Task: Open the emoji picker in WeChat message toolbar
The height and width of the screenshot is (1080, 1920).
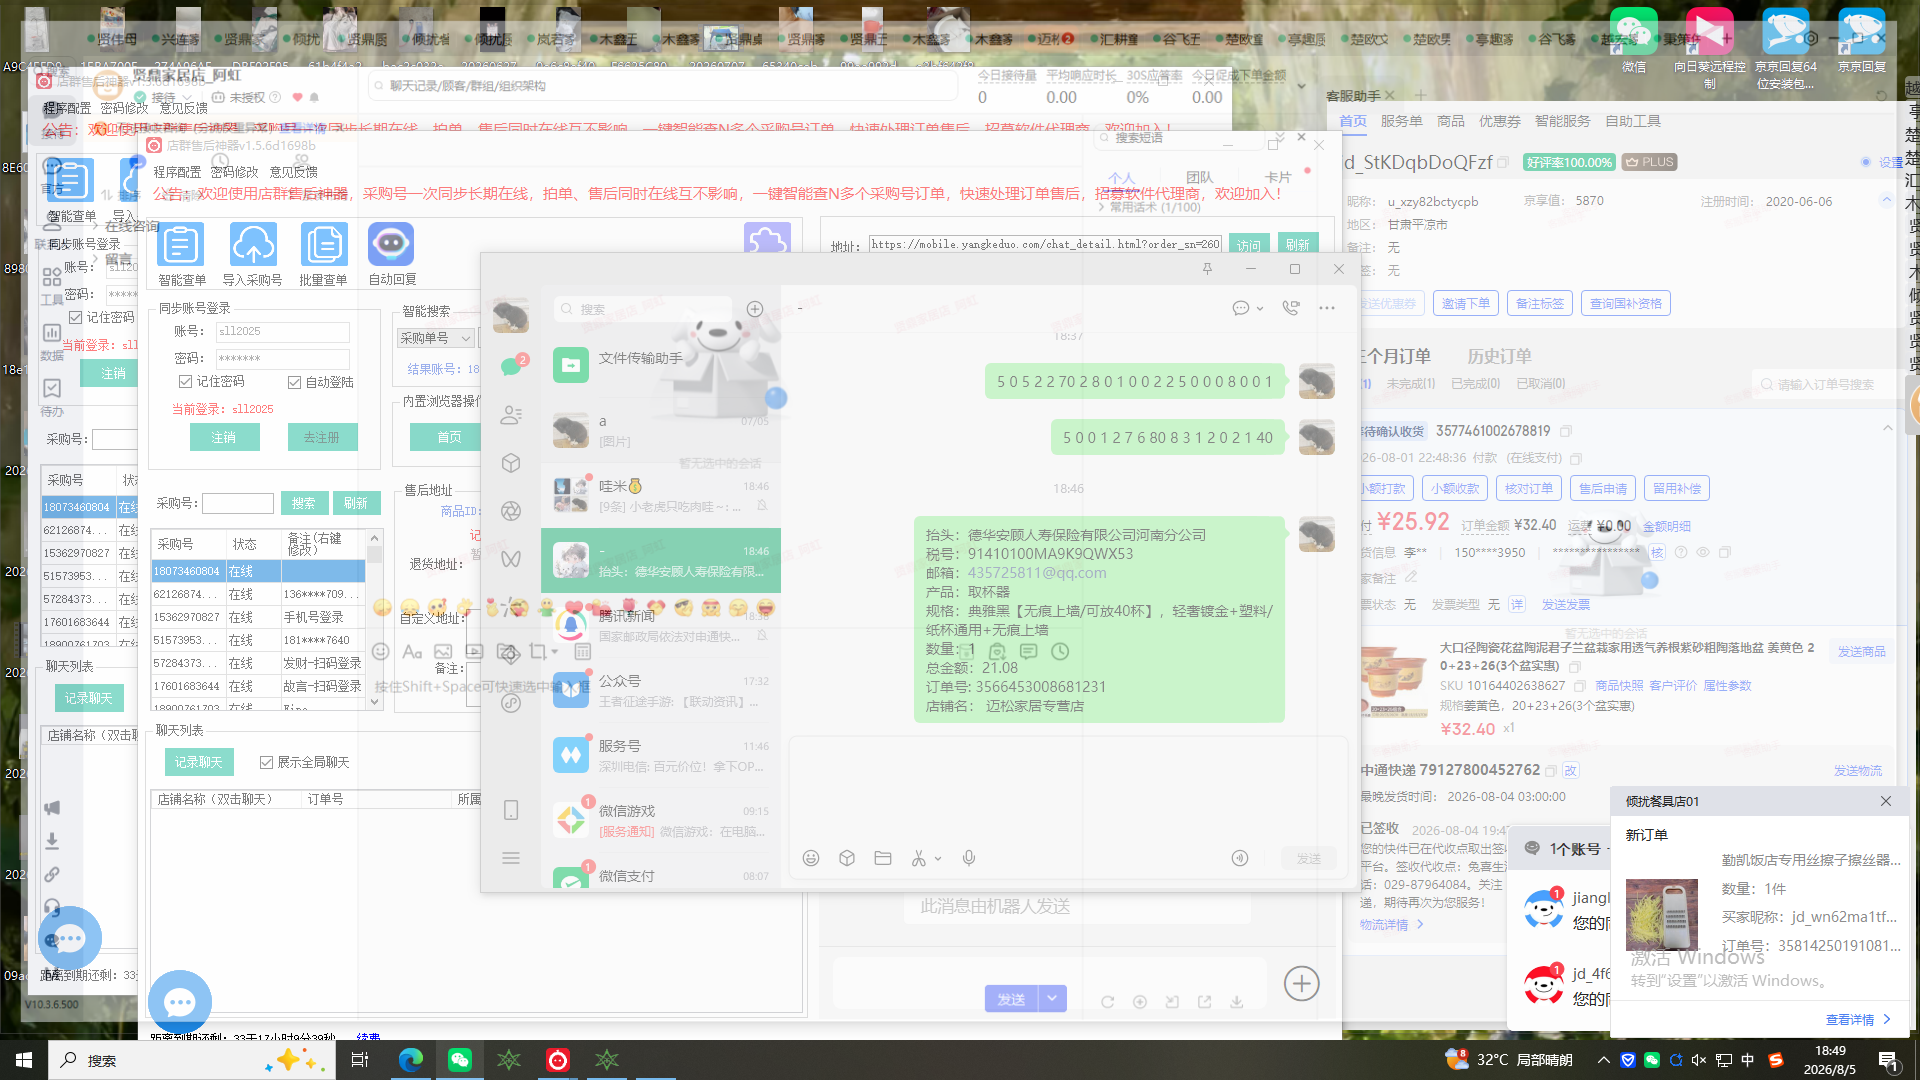Action: pos(811,858)
